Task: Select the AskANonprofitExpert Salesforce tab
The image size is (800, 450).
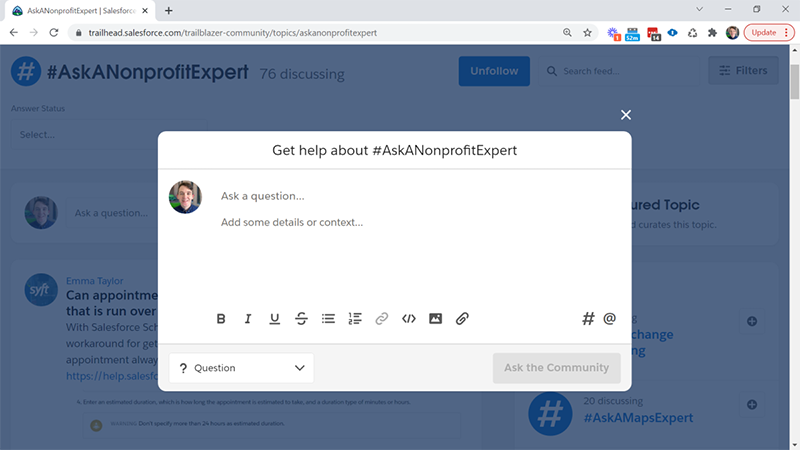Action: [x=81, y=11]
